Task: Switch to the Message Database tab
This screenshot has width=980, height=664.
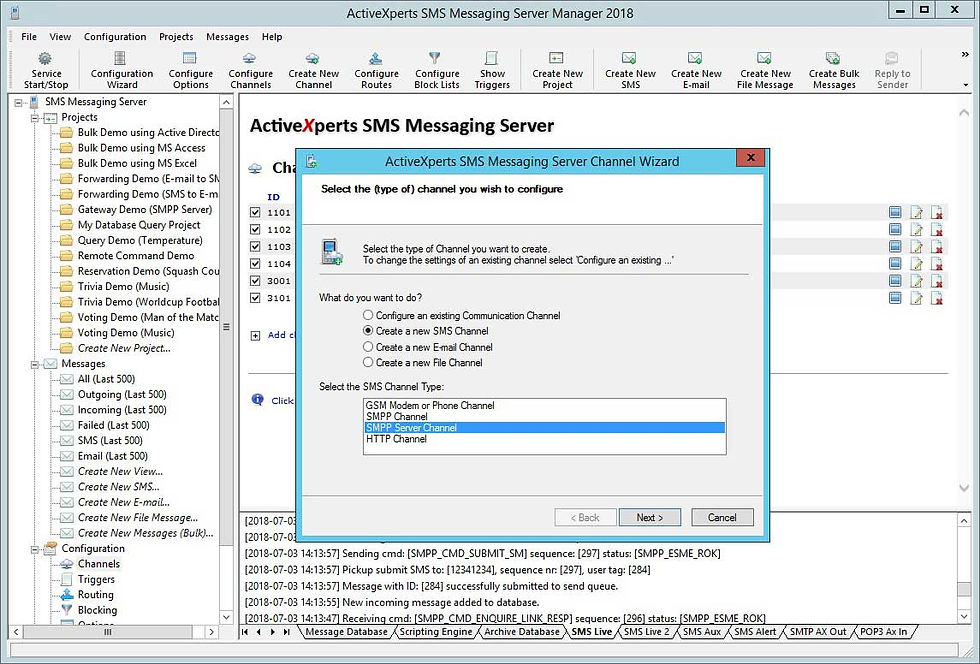Action: point(346,631)
